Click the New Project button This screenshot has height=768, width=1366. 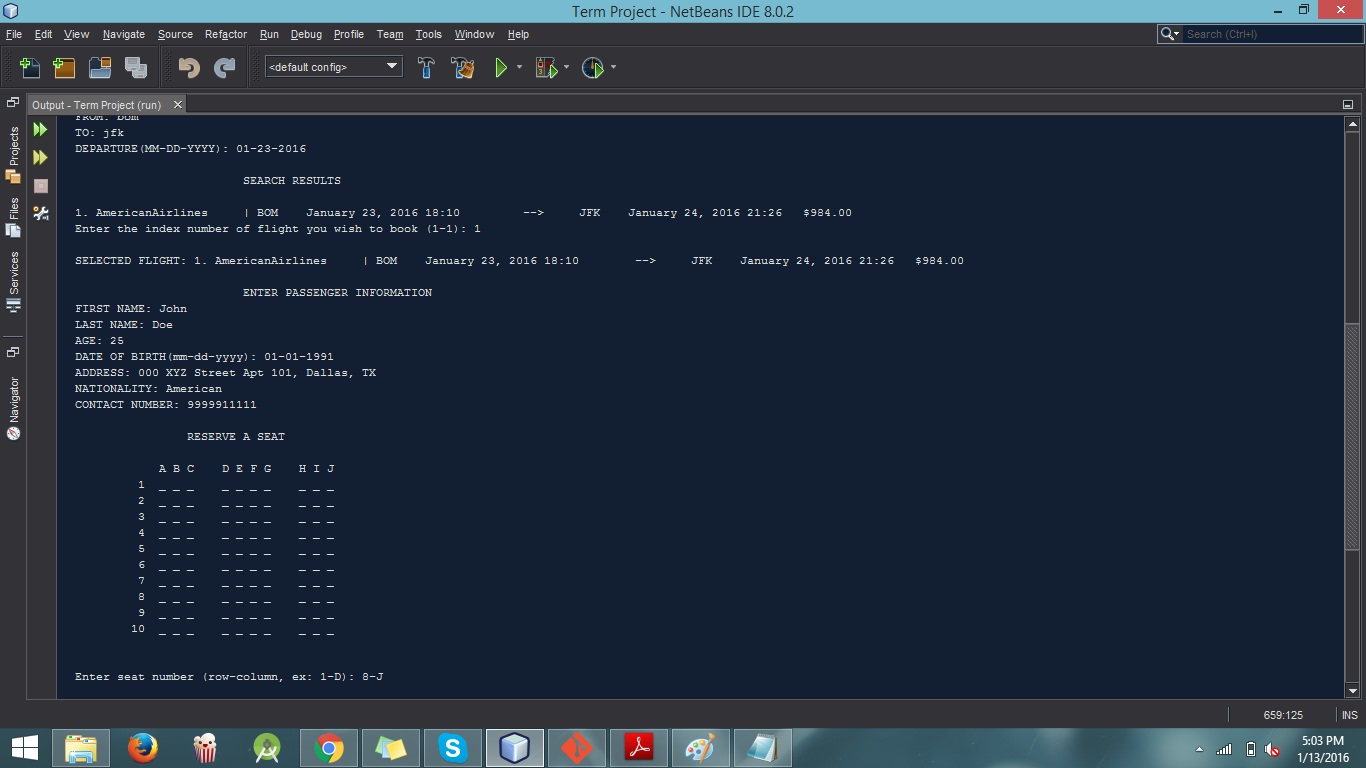point(63,67)
